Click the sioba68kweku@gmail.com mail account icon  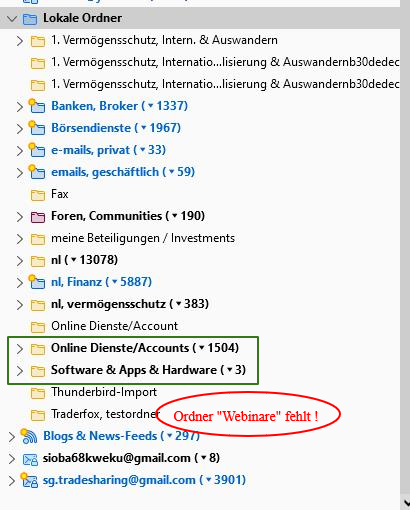[x=30, y=459]
